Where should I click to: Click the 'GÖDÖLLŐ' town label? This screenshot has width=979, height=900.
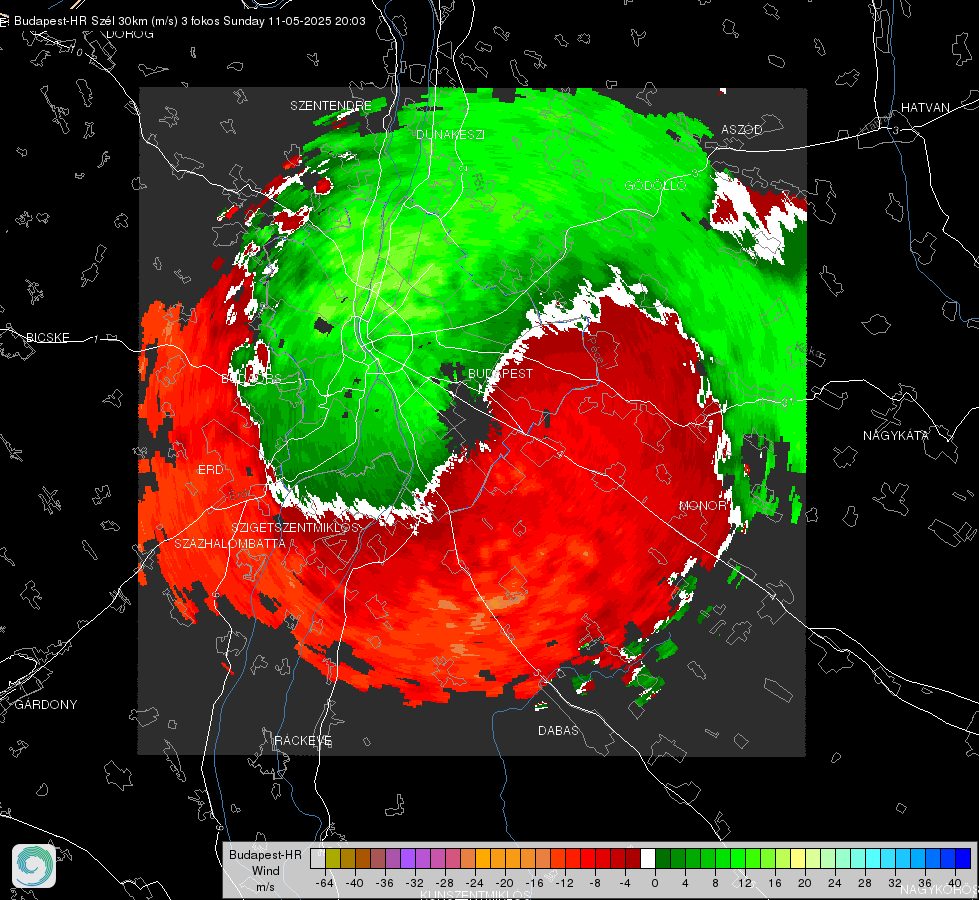pos(656,185)
